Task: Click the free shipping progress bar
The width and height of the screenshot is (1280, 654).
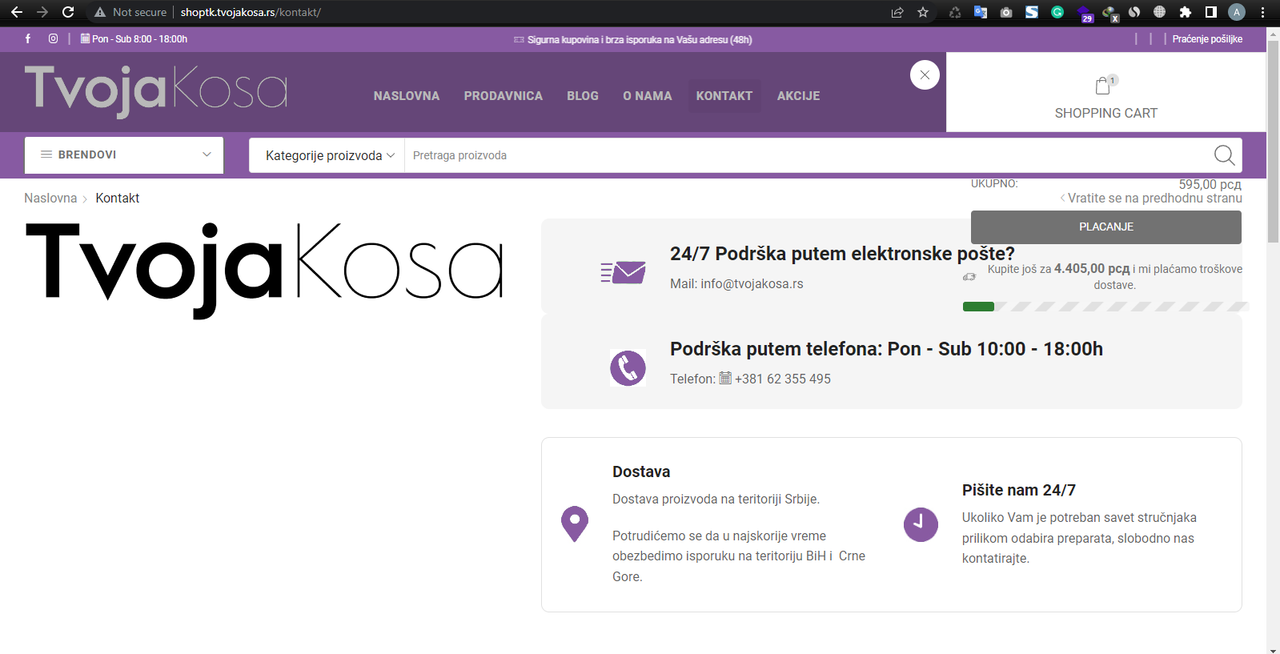Action: click(x=1105, y=306)
